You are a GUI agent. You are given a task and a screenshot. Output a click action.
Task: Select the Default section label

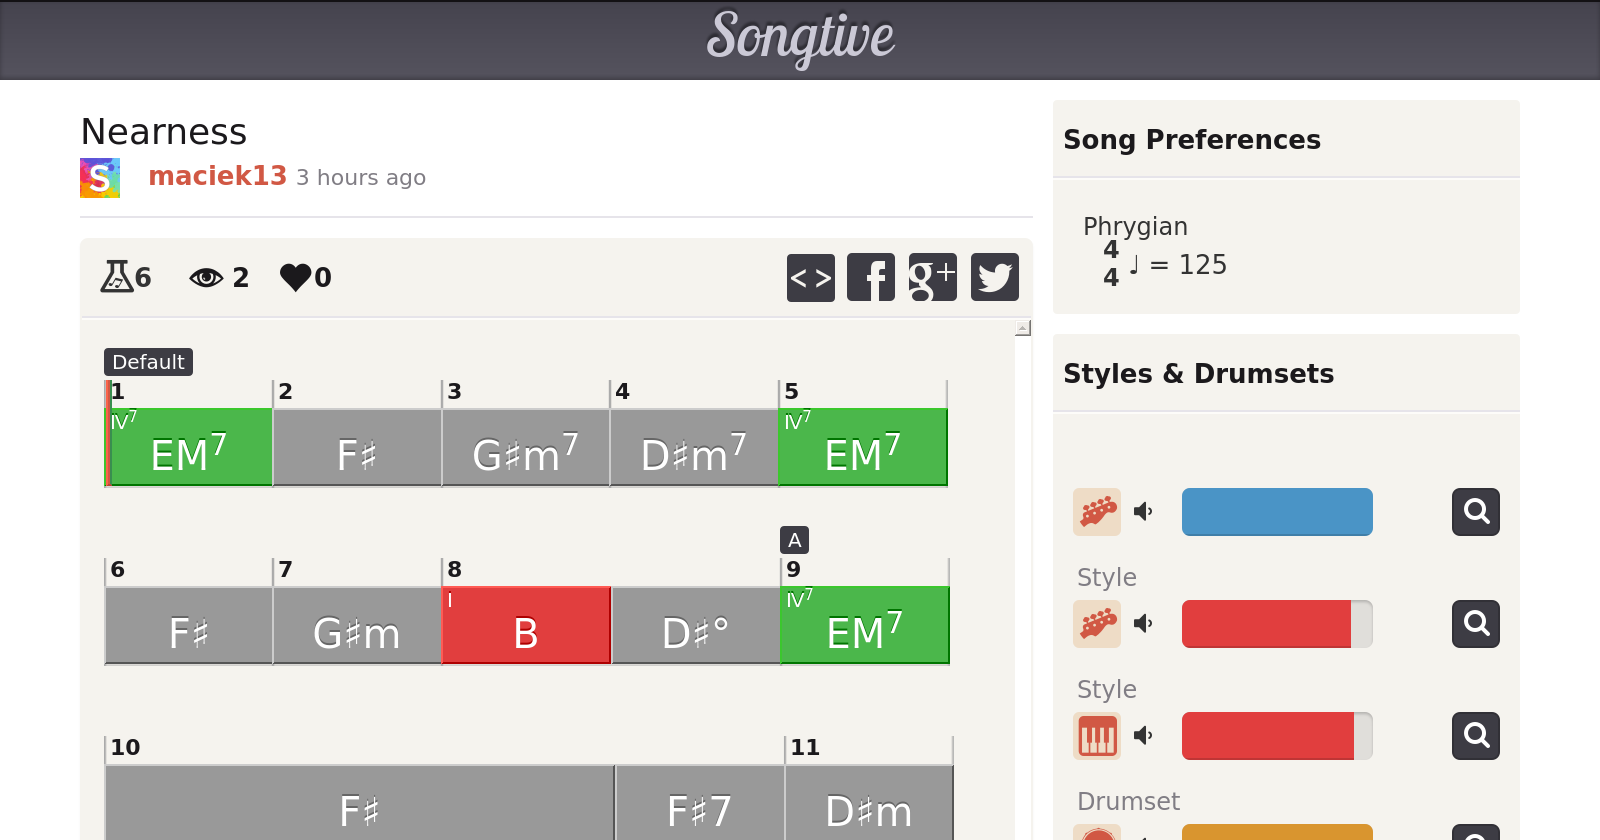tap(148, 362)
